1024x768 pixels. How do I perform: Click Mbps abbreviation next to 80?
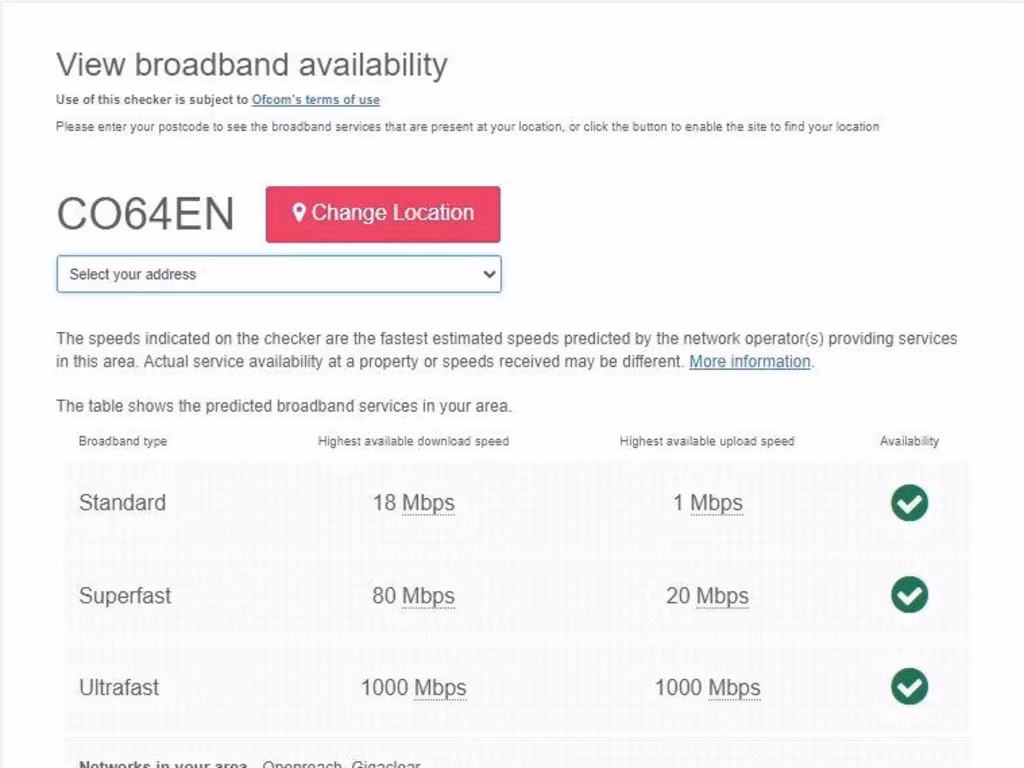[428, 597]
